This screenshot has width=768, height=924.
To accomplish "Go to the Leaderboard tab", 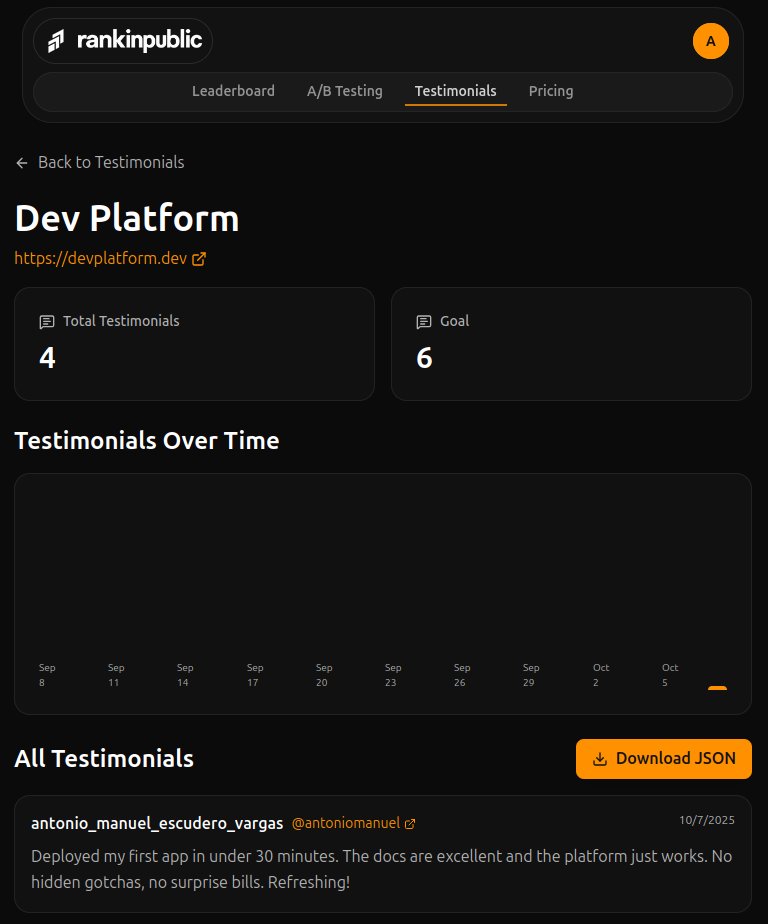I will pyautogui.click(x=233, y=91).
